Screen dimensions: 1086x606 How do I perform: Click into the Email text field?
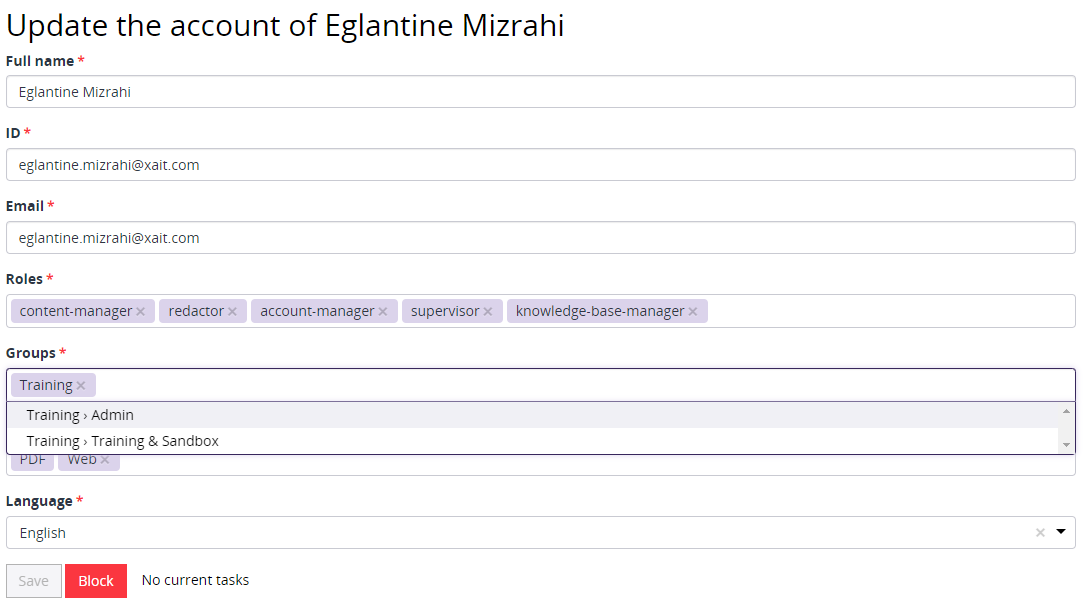[x=540, y=238]
